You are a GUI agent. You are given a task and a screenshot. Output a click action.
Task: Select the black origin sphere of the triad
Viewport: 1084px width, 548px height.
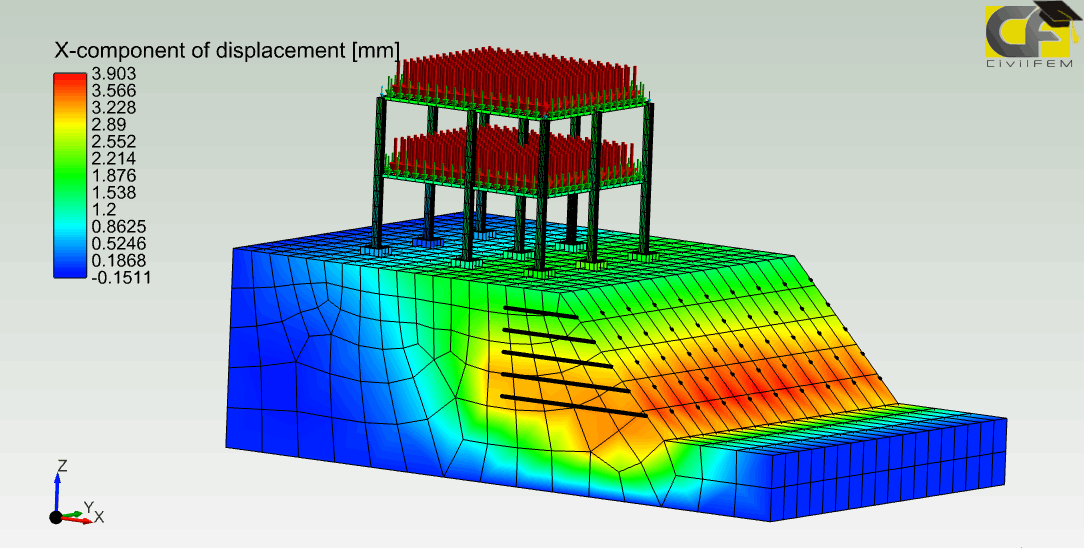56,517
